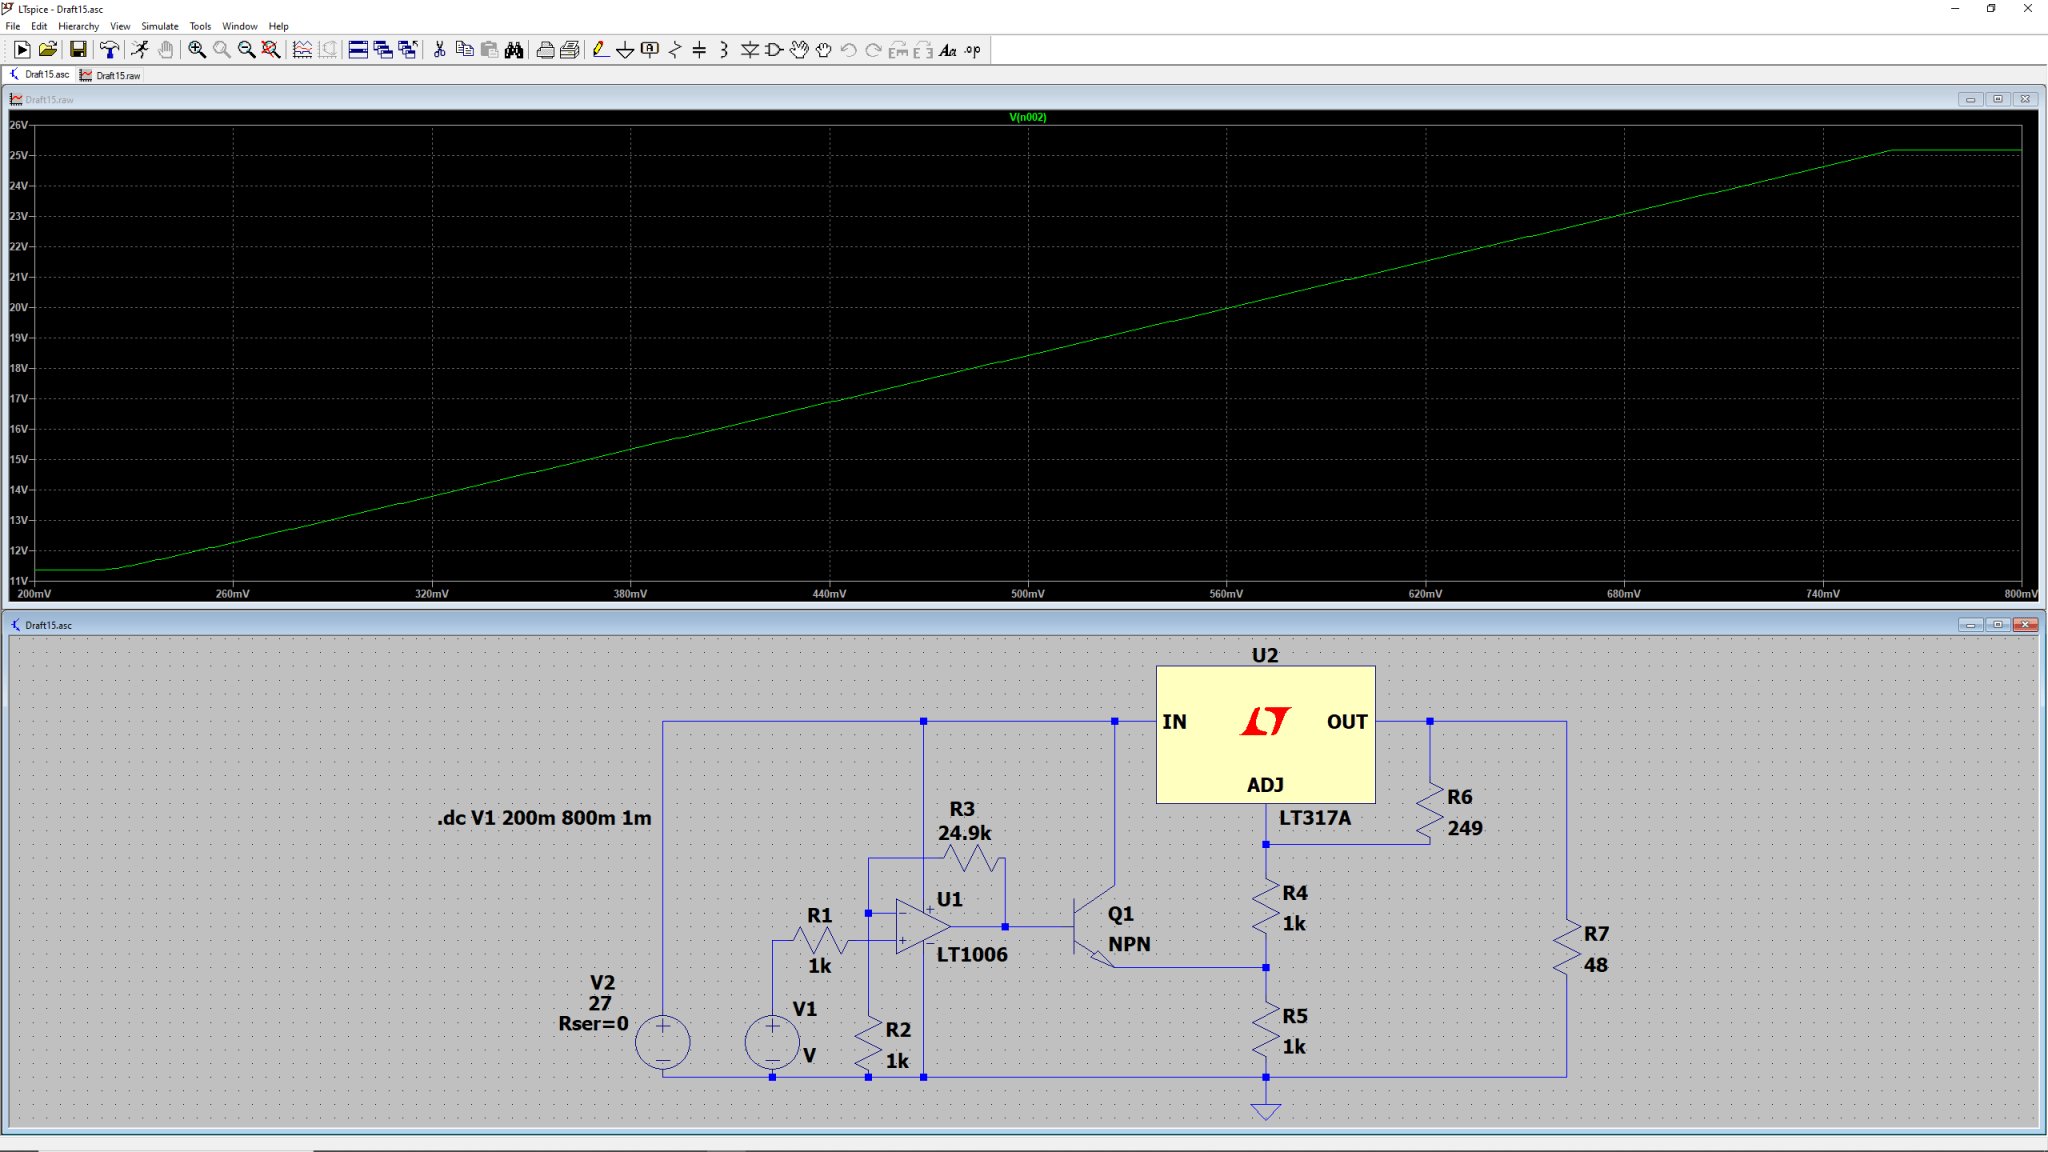Click the 20V y-axis label
The height and width of the screenshot is (1152, 2048).
(x=19, y=308)
